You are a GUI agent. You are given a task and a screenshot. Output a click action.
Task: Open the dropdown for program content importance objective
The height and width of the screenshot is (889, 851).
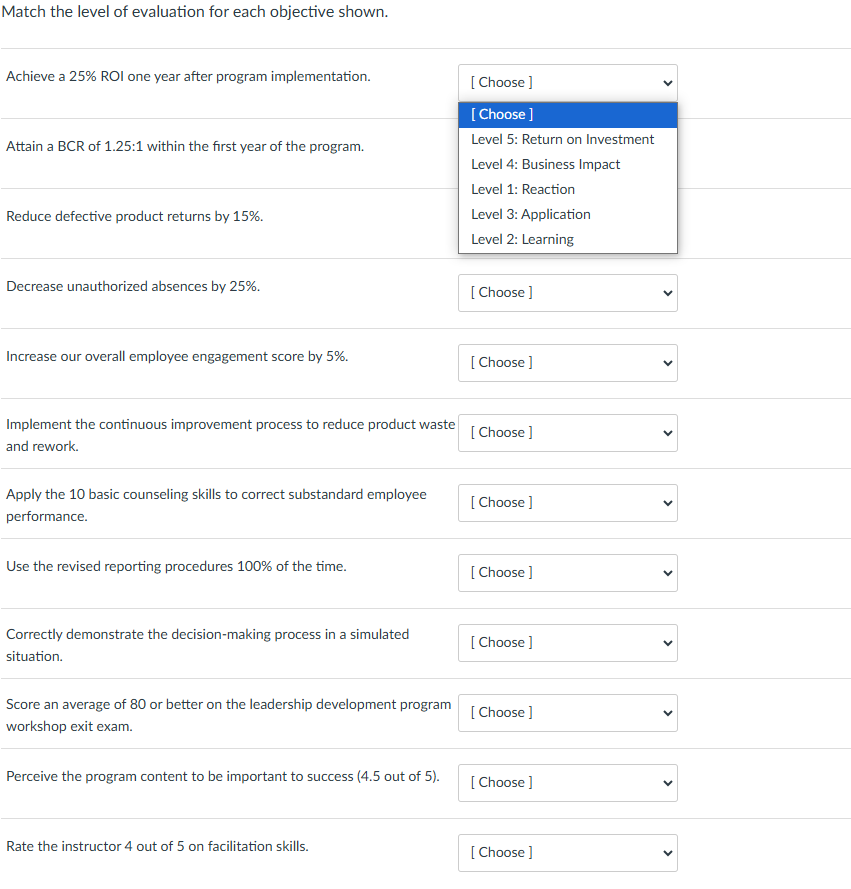(x=567, y=782)
